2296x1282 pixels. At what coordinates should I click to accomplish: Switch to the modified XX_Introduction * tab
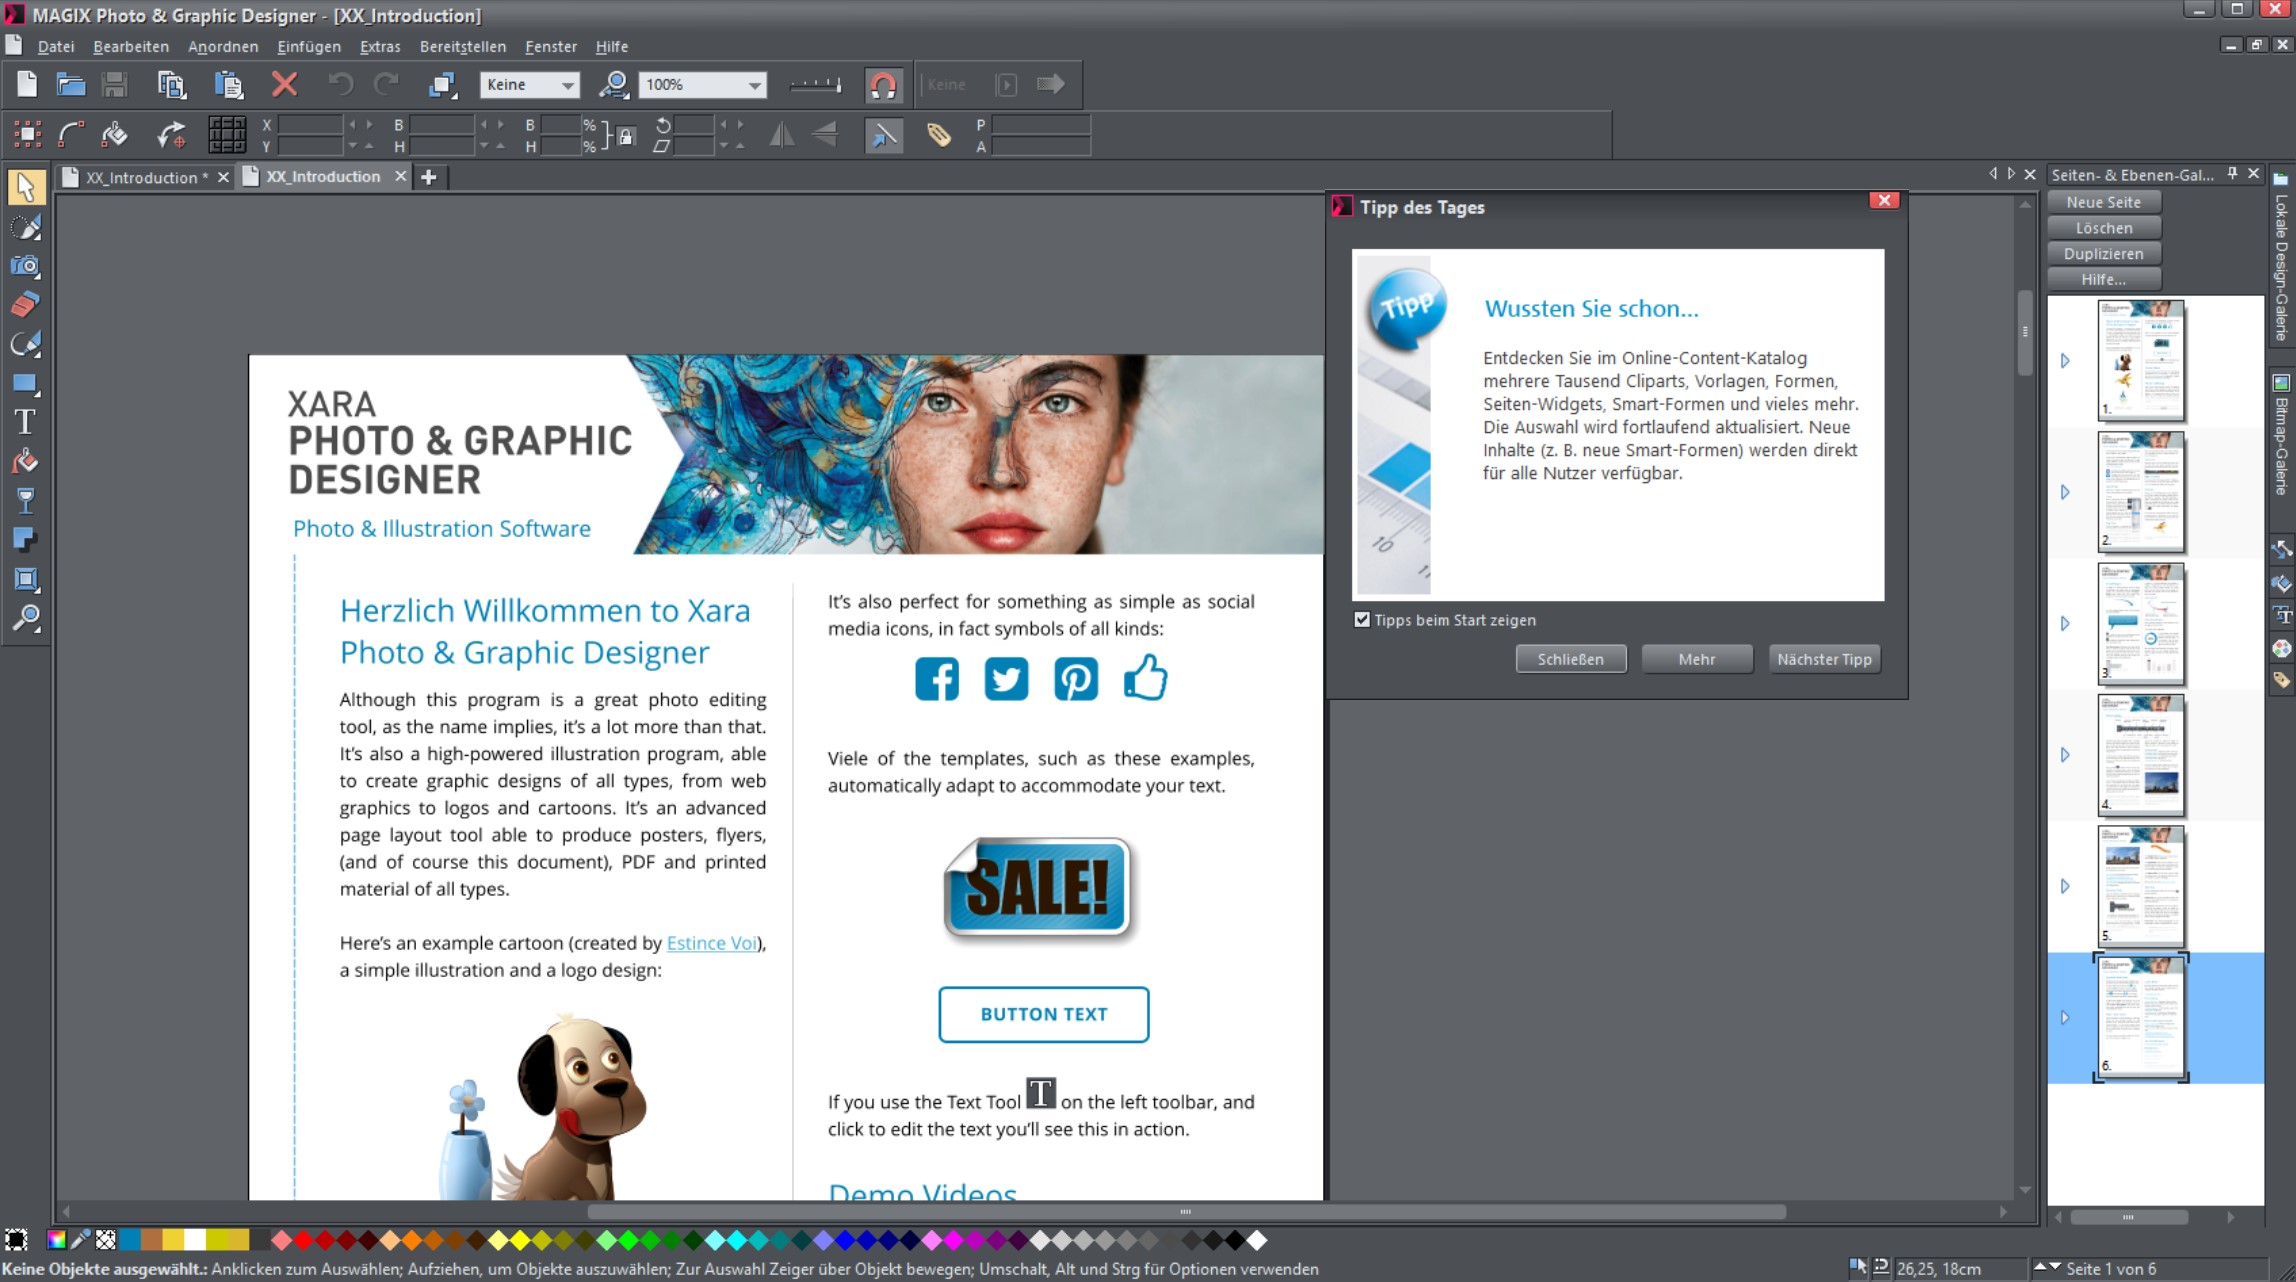coord(146,177)
